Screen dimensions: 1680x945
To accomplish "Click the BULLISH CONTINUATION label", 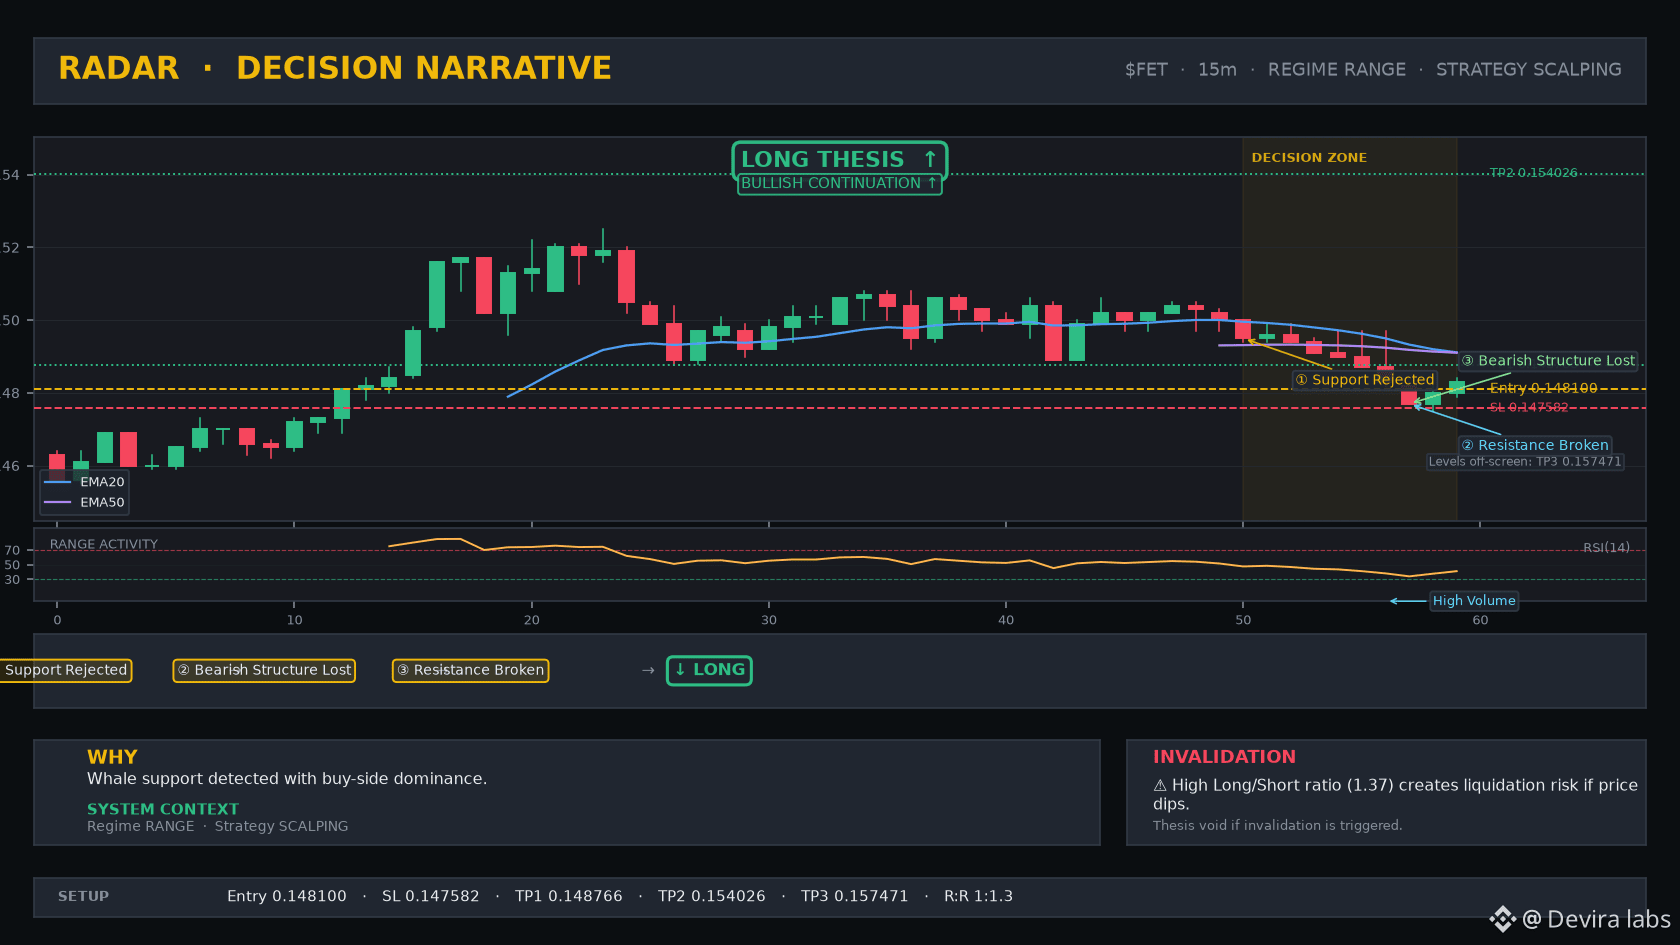I will click(839, 184).
